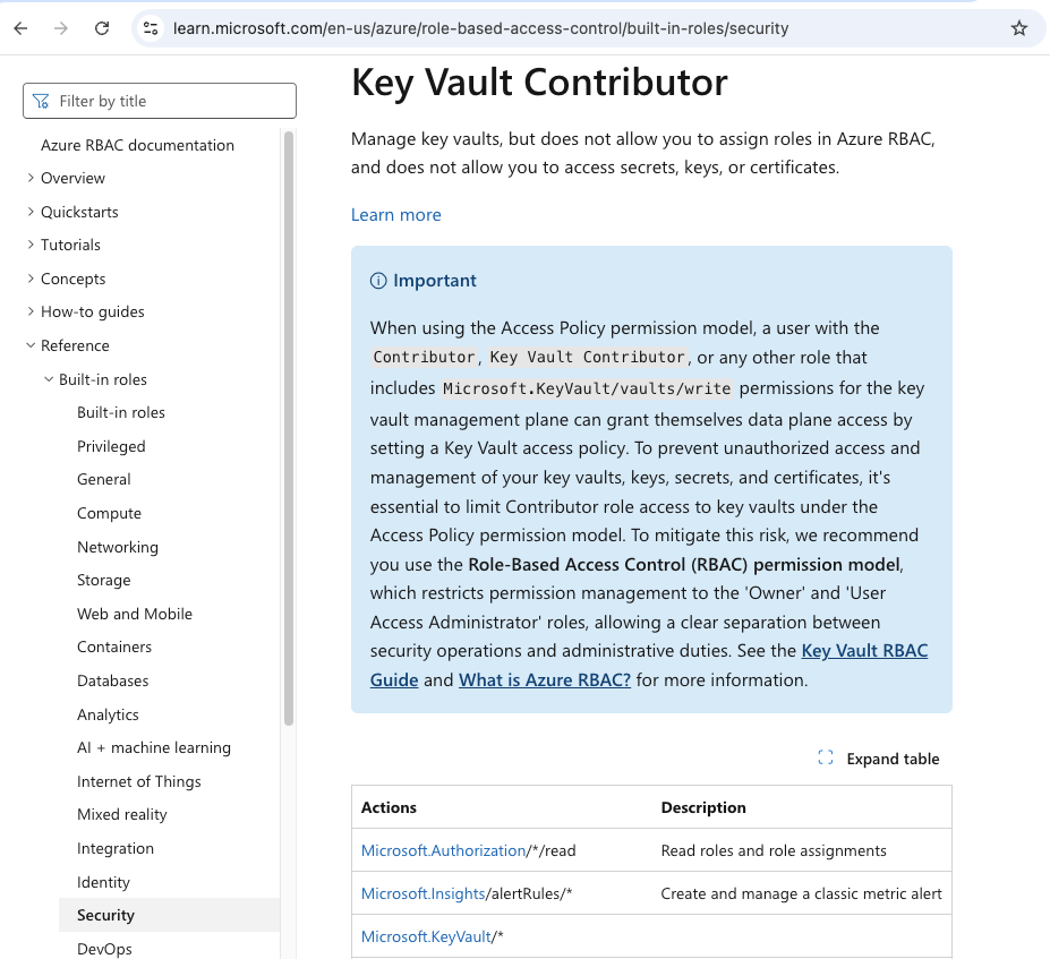
Task: Click the Expand table icon above the Actions table
Action: point(825,758)
